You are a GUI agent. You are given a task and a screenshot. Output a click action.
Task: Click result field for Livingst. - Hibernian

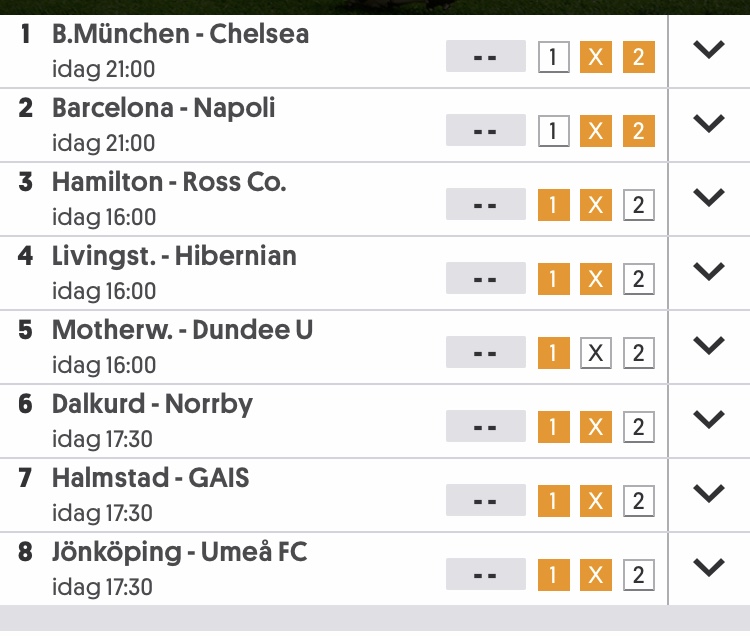click(x=485, y=278)
